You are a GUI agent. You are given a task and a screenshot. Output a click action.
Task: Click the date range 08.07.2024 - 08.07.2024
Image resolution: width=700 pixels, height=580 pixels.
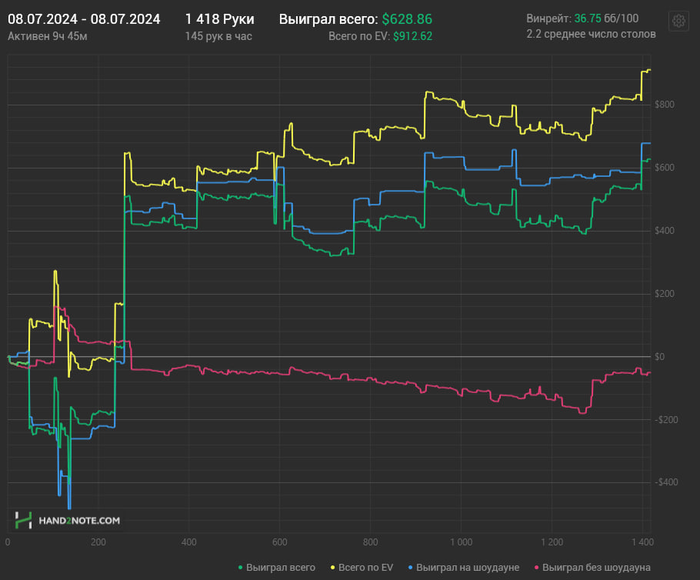point(84,19)
